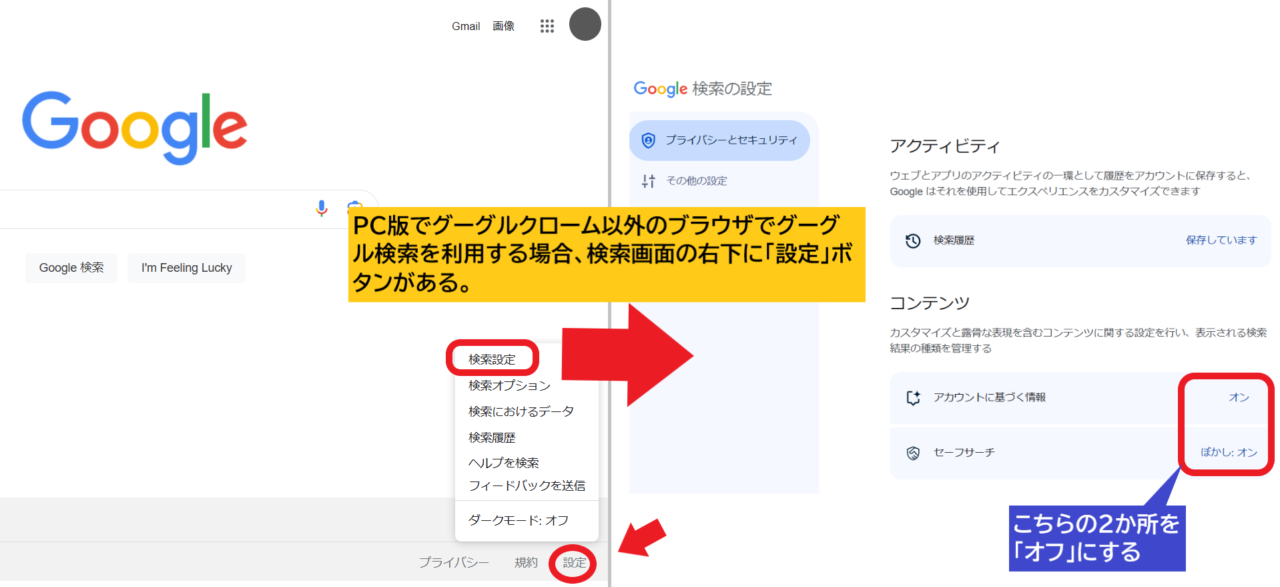This screenshot has width=1280, height=587.
Task: Click the Google logo in settings header
Action: pyautogui.click(x=660, y=89)
